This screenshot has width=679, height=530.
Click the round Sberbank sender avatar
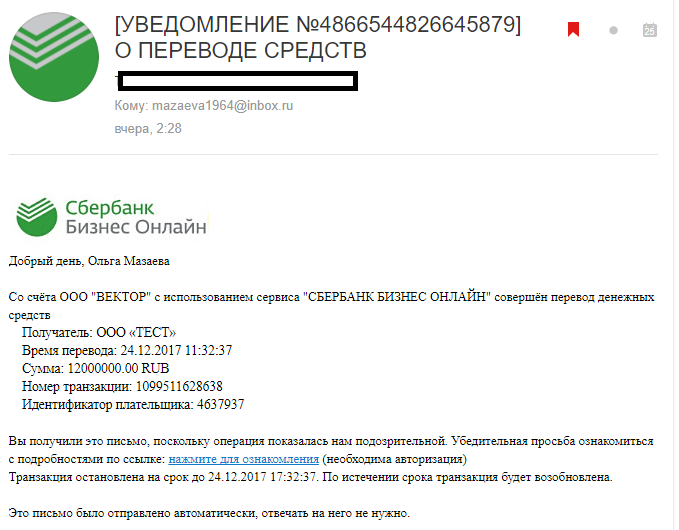click(x=54, y=57)
